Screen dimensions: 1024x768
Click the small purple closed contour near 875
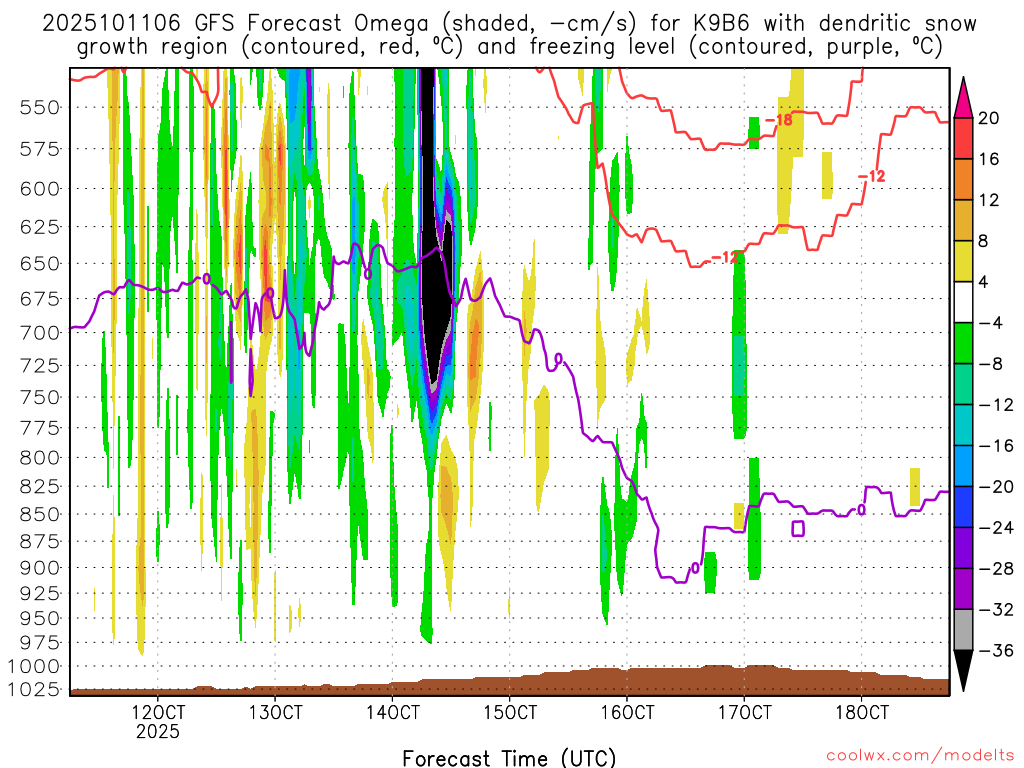798,529
